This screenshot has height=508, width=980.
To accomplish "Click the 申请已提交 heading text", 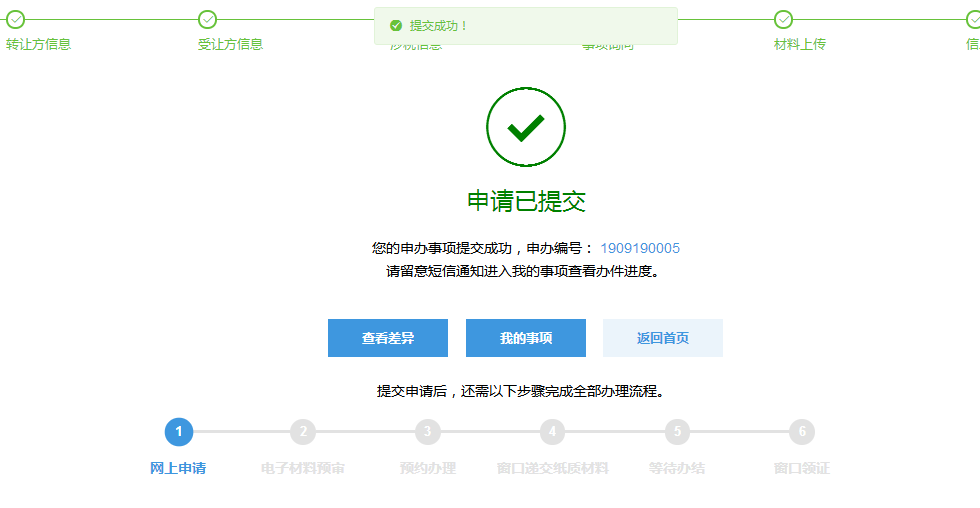I will coord(526,201).
